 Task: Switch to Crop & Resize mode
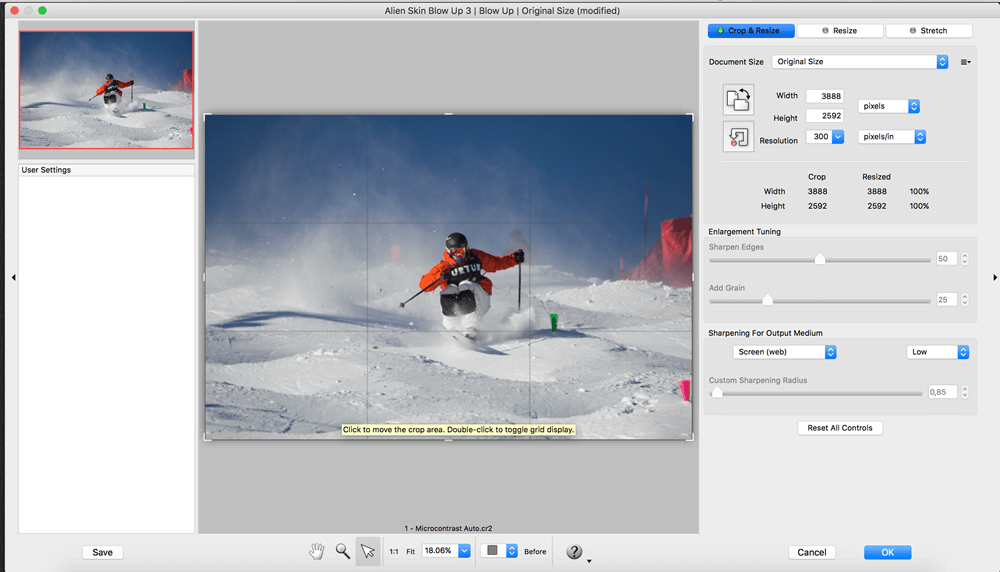751,31
